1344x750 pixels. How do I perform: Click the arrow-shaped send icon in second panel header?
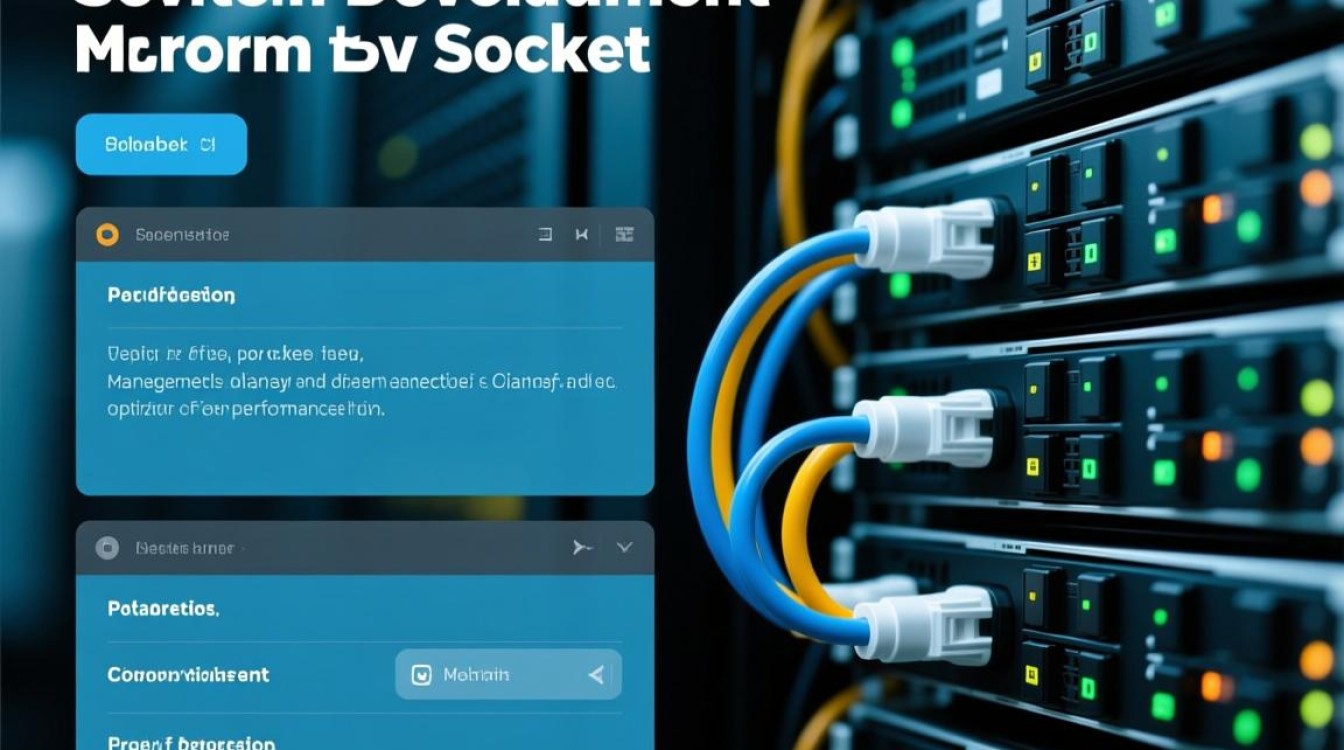click(x=582, y=548)
